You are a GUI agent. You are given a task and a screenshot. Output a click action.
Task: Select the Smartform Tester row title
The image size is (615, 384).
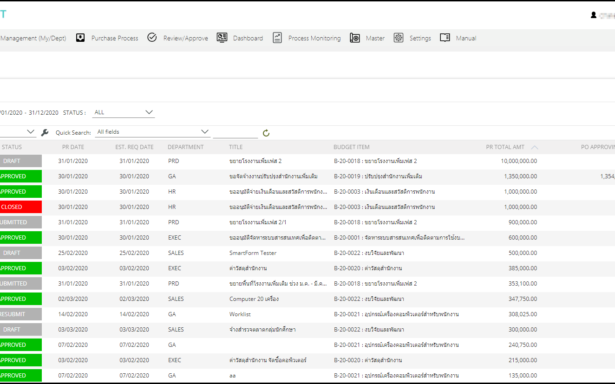253,253
